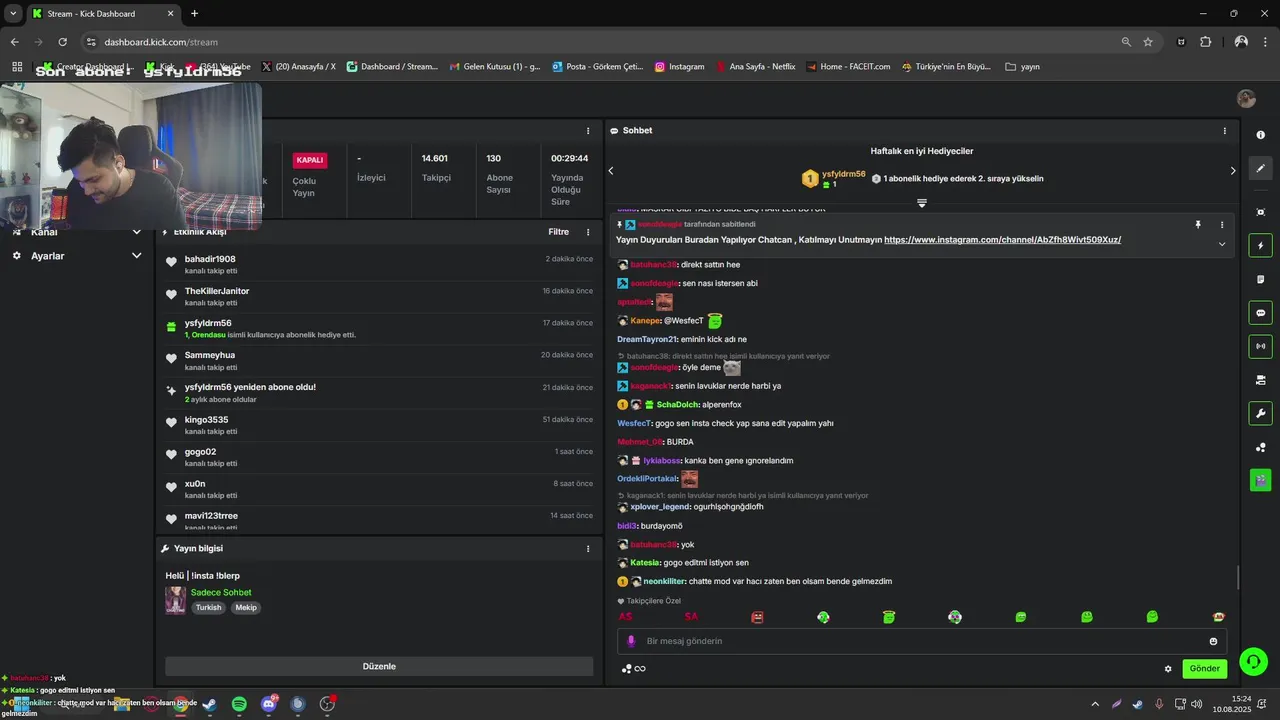Show next gifter with right arrow
Screen dimensions: 1280x720
point(1232,171)
